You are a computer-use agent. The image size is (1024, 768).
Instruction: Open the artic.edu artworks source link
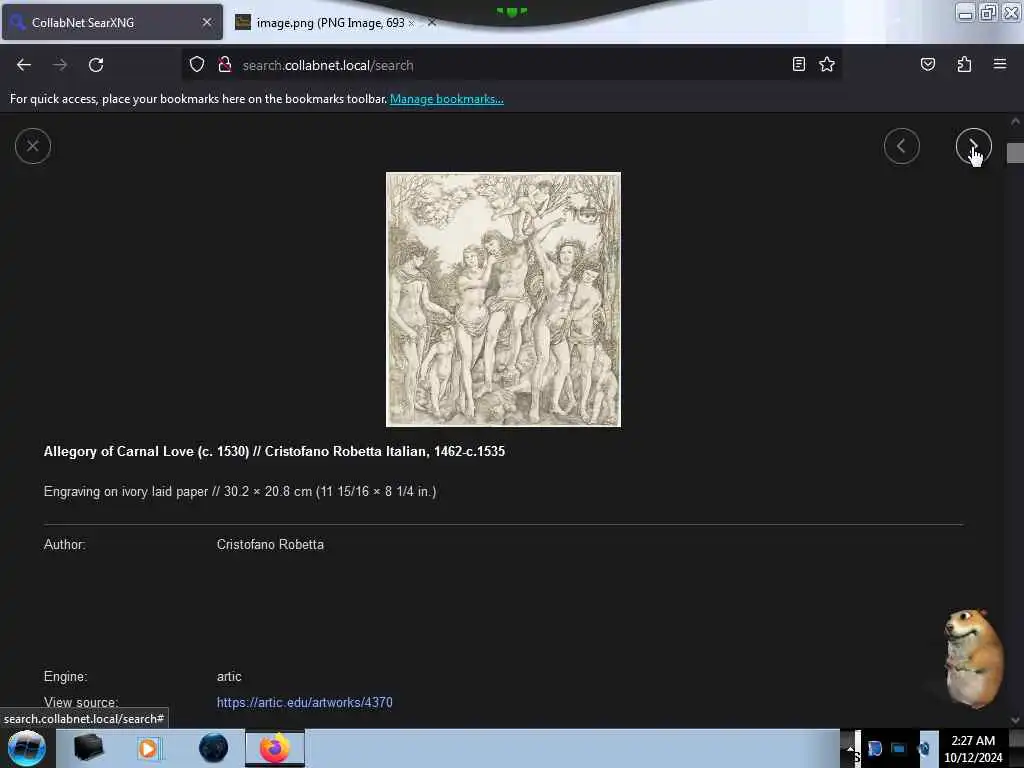pos(304,703)
